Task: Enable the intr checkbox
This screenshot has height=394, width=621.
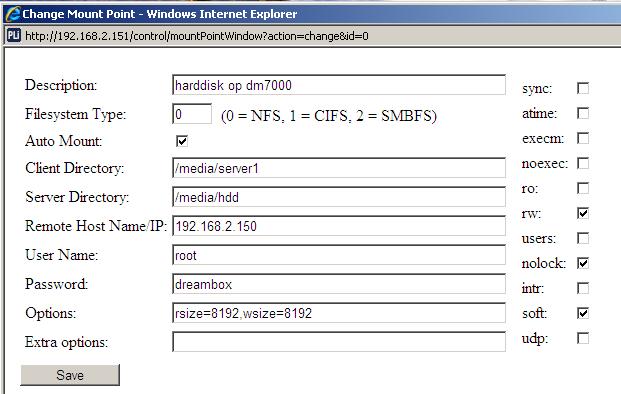Action: [583, 288]
